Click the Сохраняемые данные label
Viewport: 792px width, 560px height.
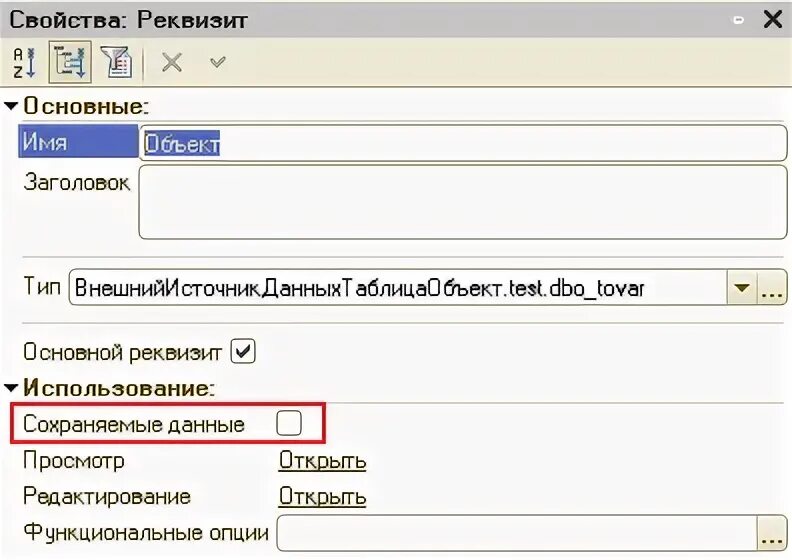click(x=134, y=424)
